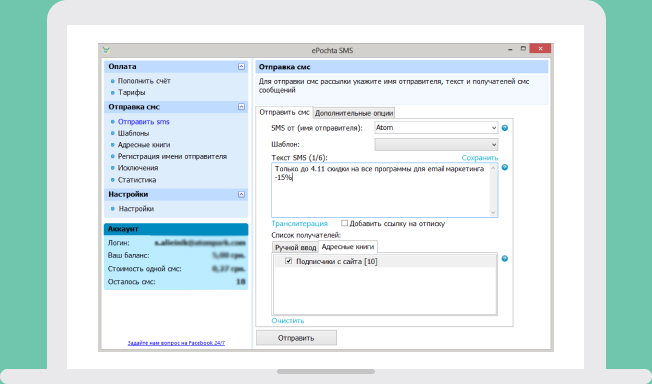The image size is (652, 384).
Task: Click help icon next to sender name field
Action: point(505,128)
